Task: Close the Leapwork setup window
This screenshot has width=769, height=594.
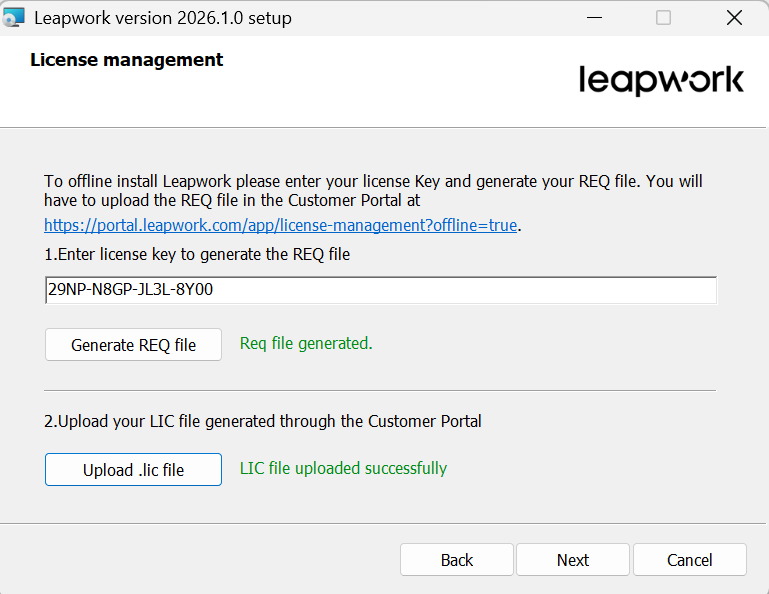Action: [x=734, y=18]
